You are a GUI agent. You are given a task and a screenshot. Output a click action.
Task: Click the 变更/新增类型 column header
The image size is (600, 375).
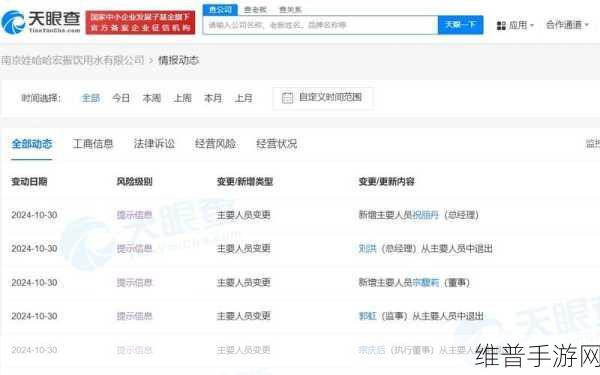coord(245,181)
